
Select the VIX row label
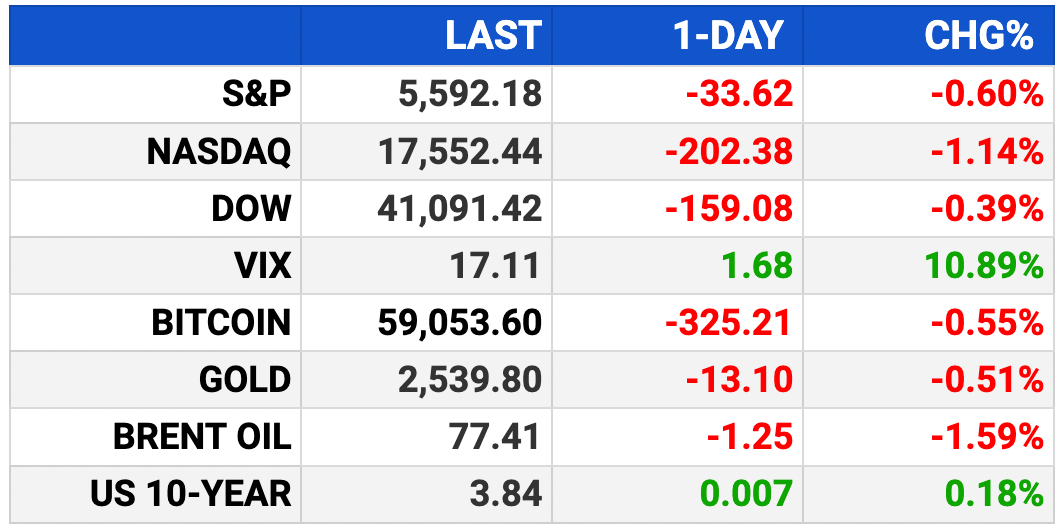coord(261,265)
